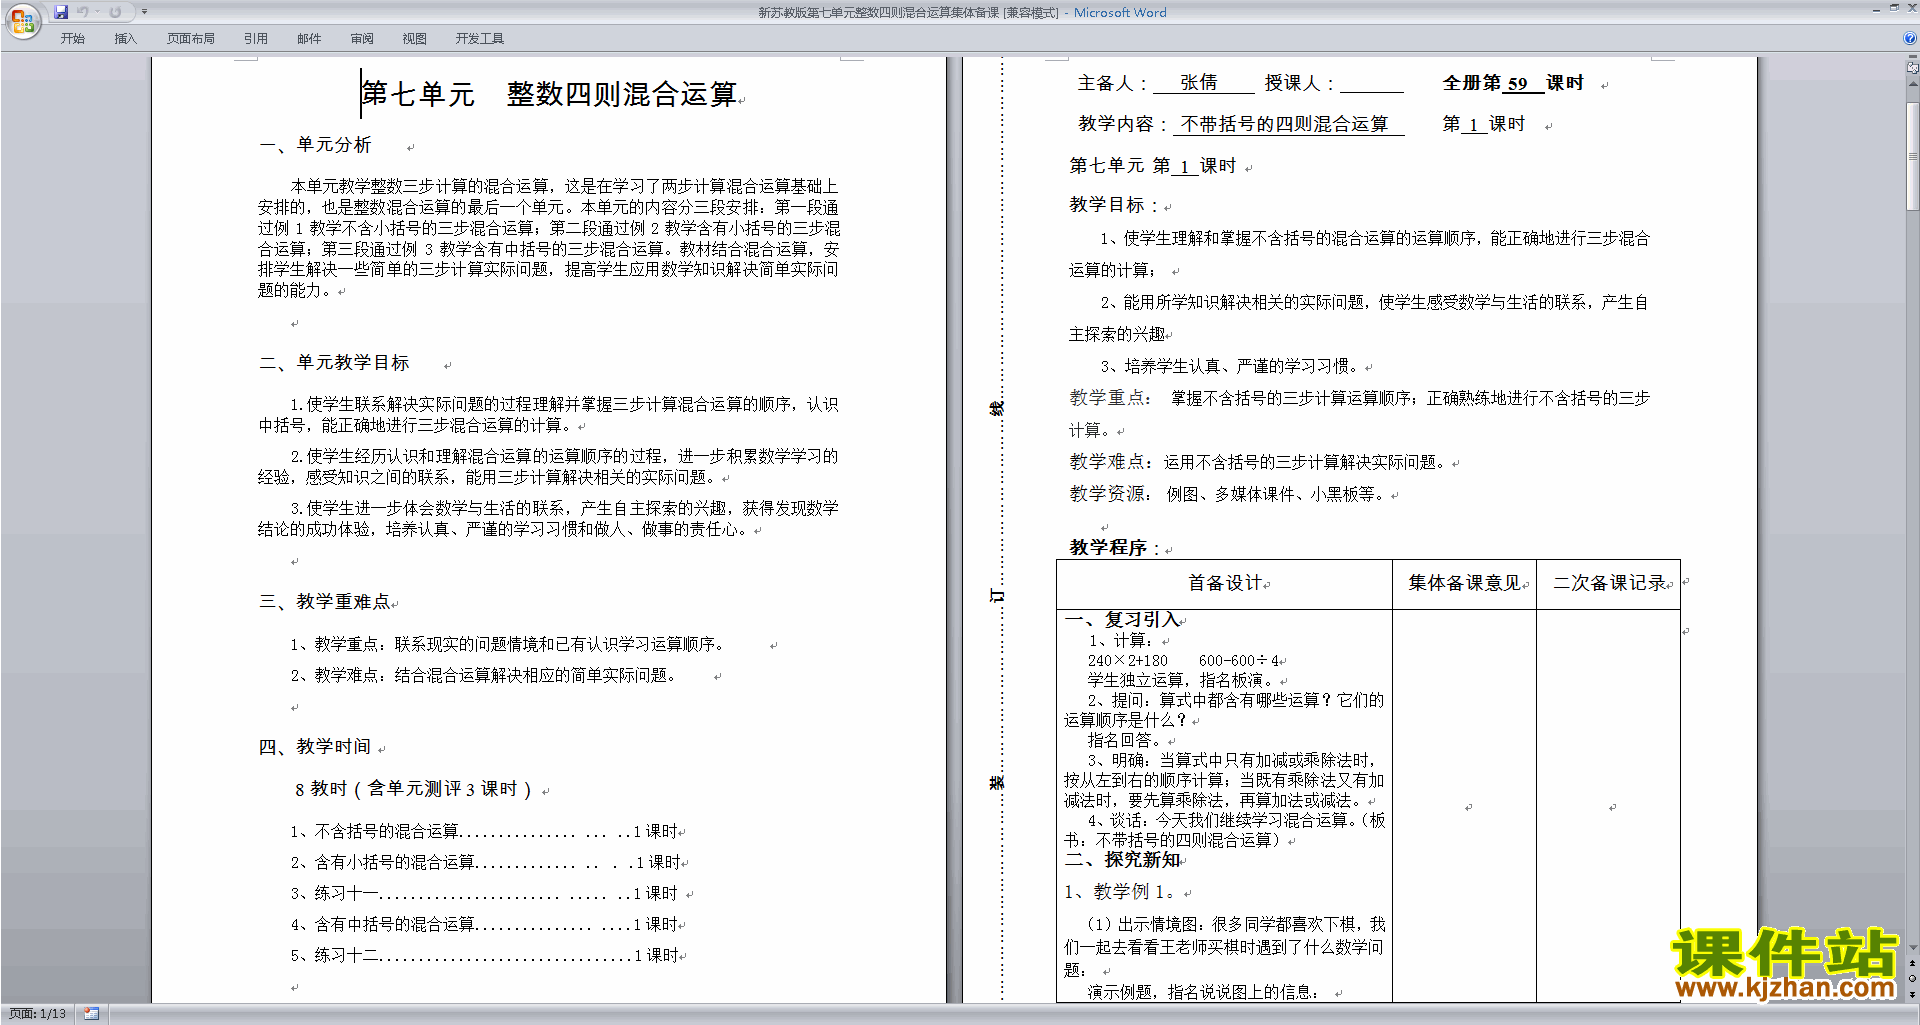Click the label 教学重点：
The width and height of the screenshot is (1920, 1025).
1110,398
